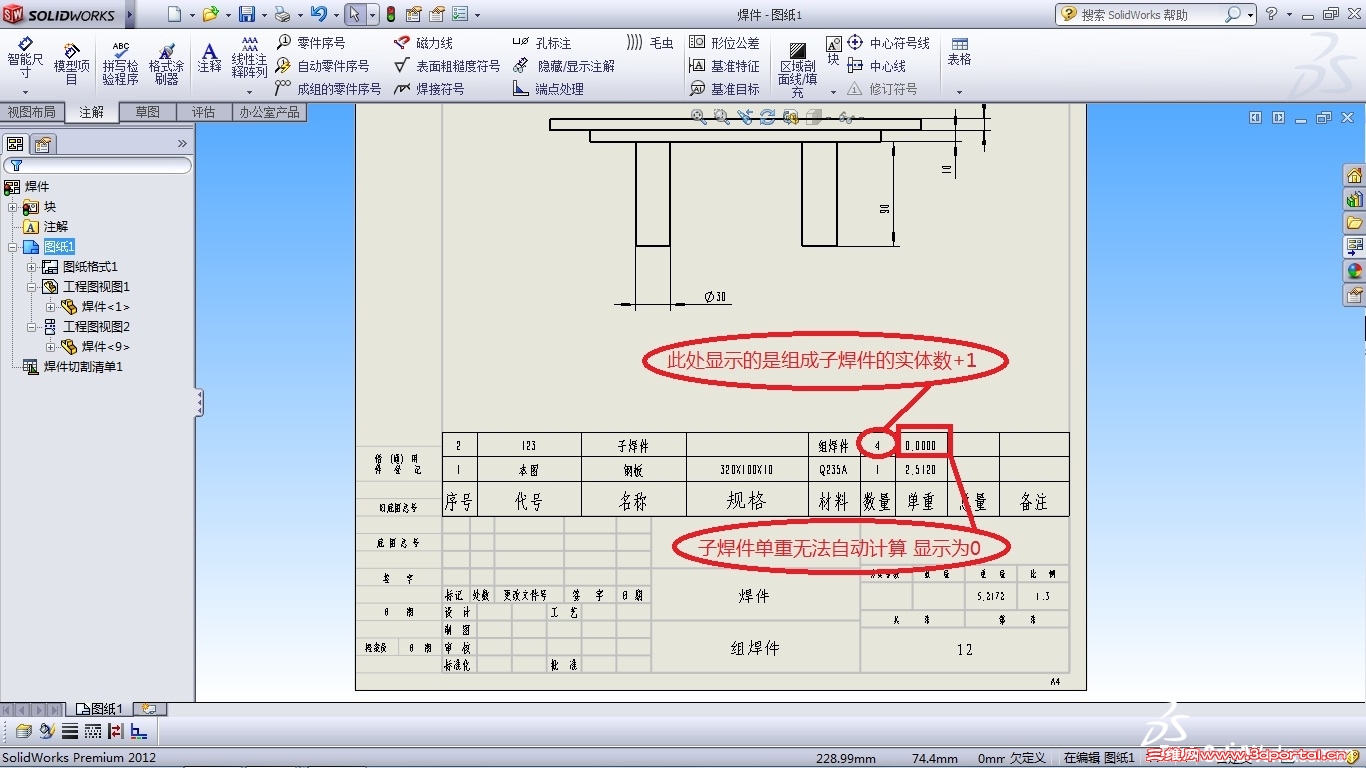
Task: Insert a 注释 note annotation
Action: coord(209,57)
